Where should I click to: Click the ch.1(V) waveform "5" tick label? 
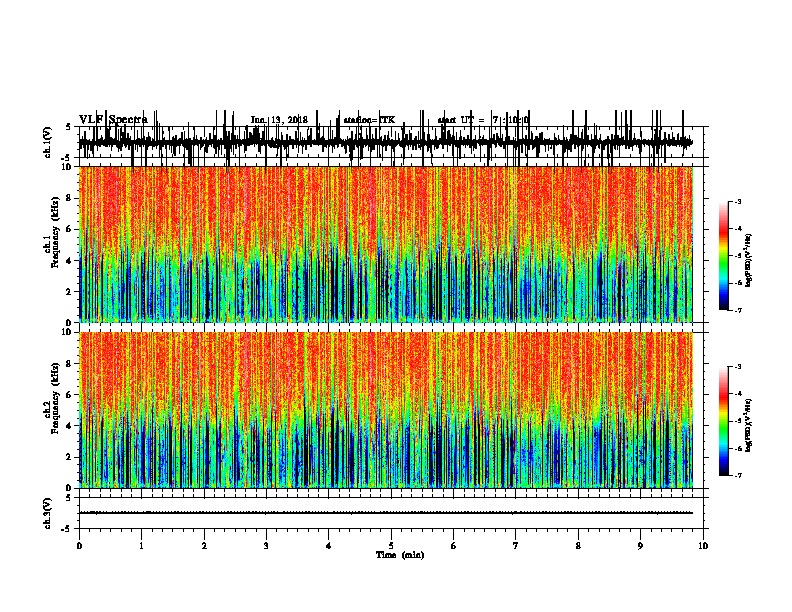[x=69, y=127]
